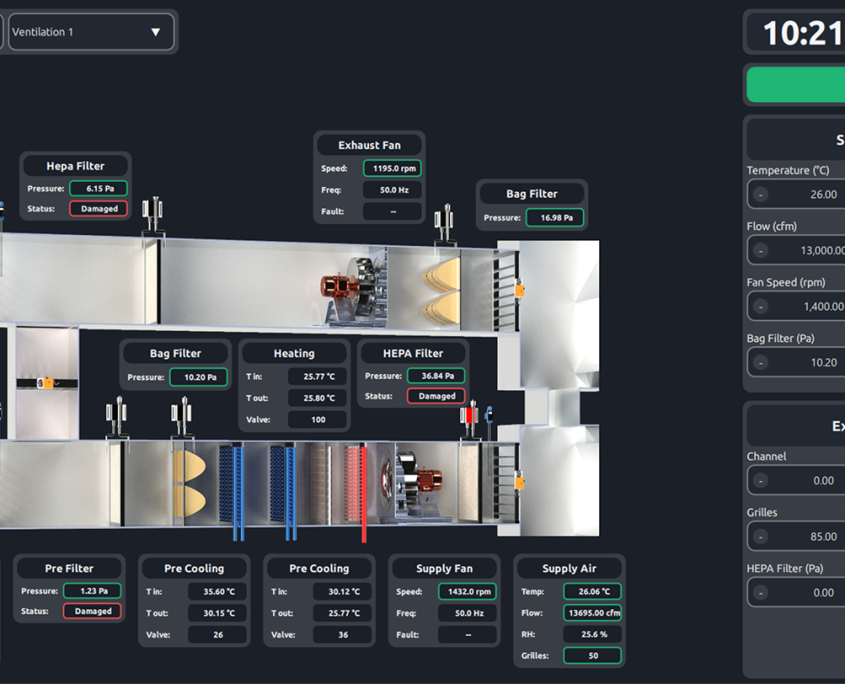The width and height of the screenshot is (845, 684).
Task: Click the Damaged status of Pre Filter
Action: tap(93, 611)
